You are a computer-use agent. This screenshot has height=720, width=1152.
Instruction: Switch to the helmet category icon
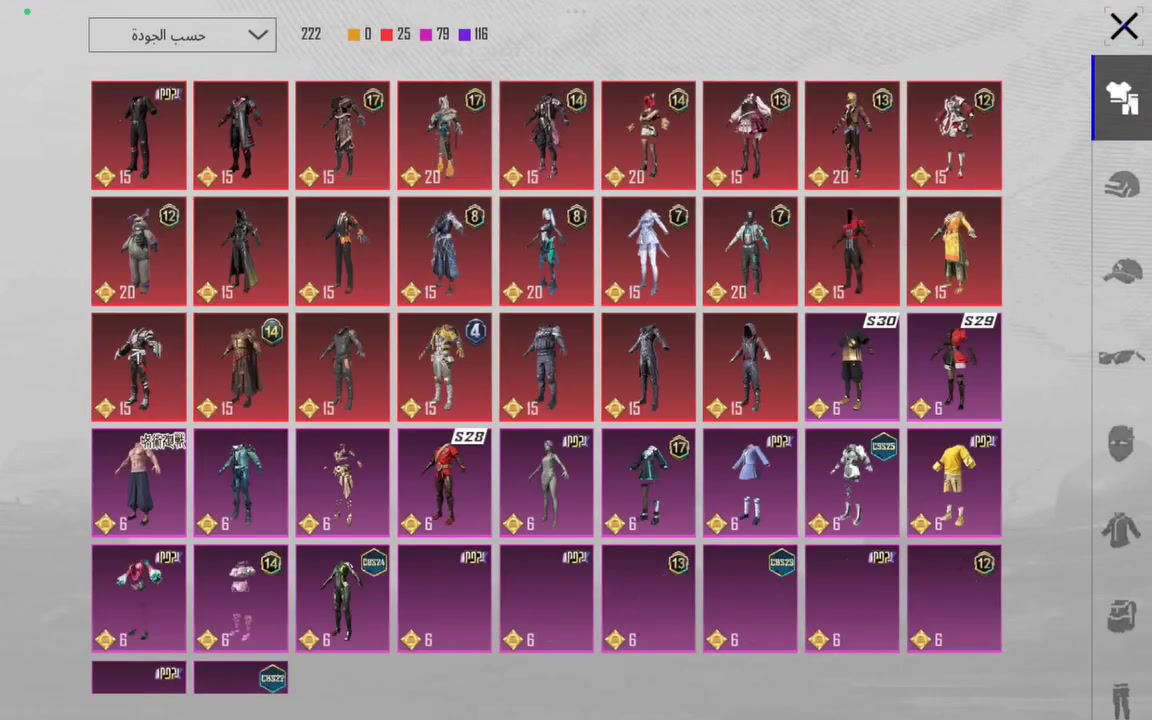[1121, 184]
